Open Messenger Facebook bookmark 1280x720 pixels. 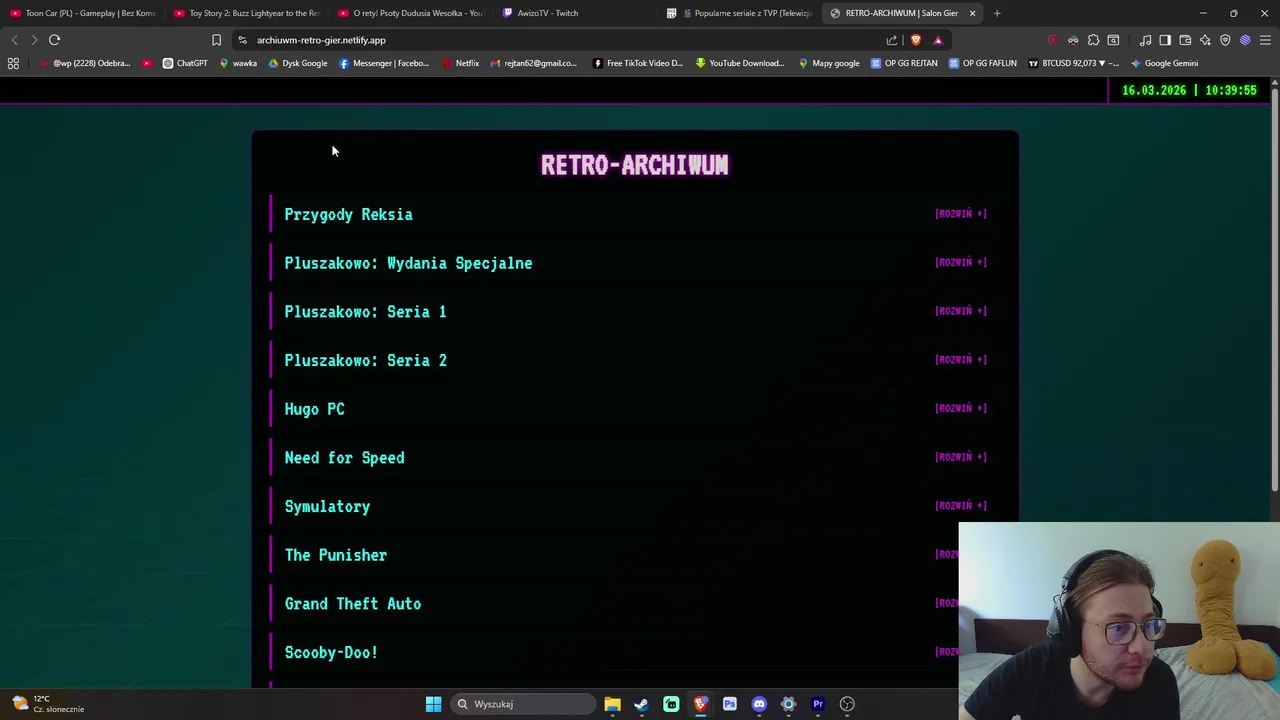tap(384, 63)
